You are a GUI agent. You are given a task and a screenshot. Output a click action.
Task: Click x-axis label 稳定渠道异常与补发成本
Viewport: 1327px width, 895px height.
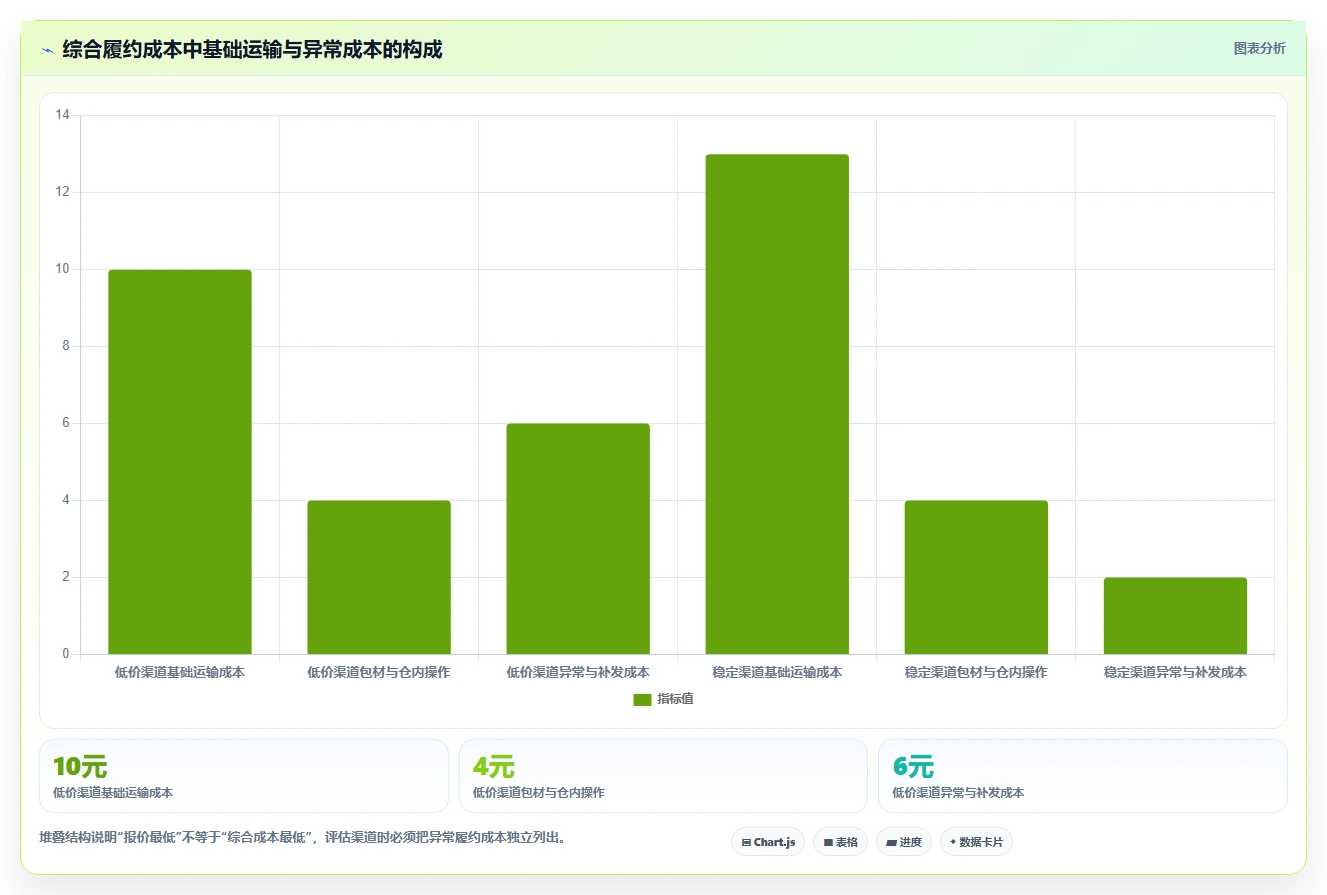(1175, 672)
